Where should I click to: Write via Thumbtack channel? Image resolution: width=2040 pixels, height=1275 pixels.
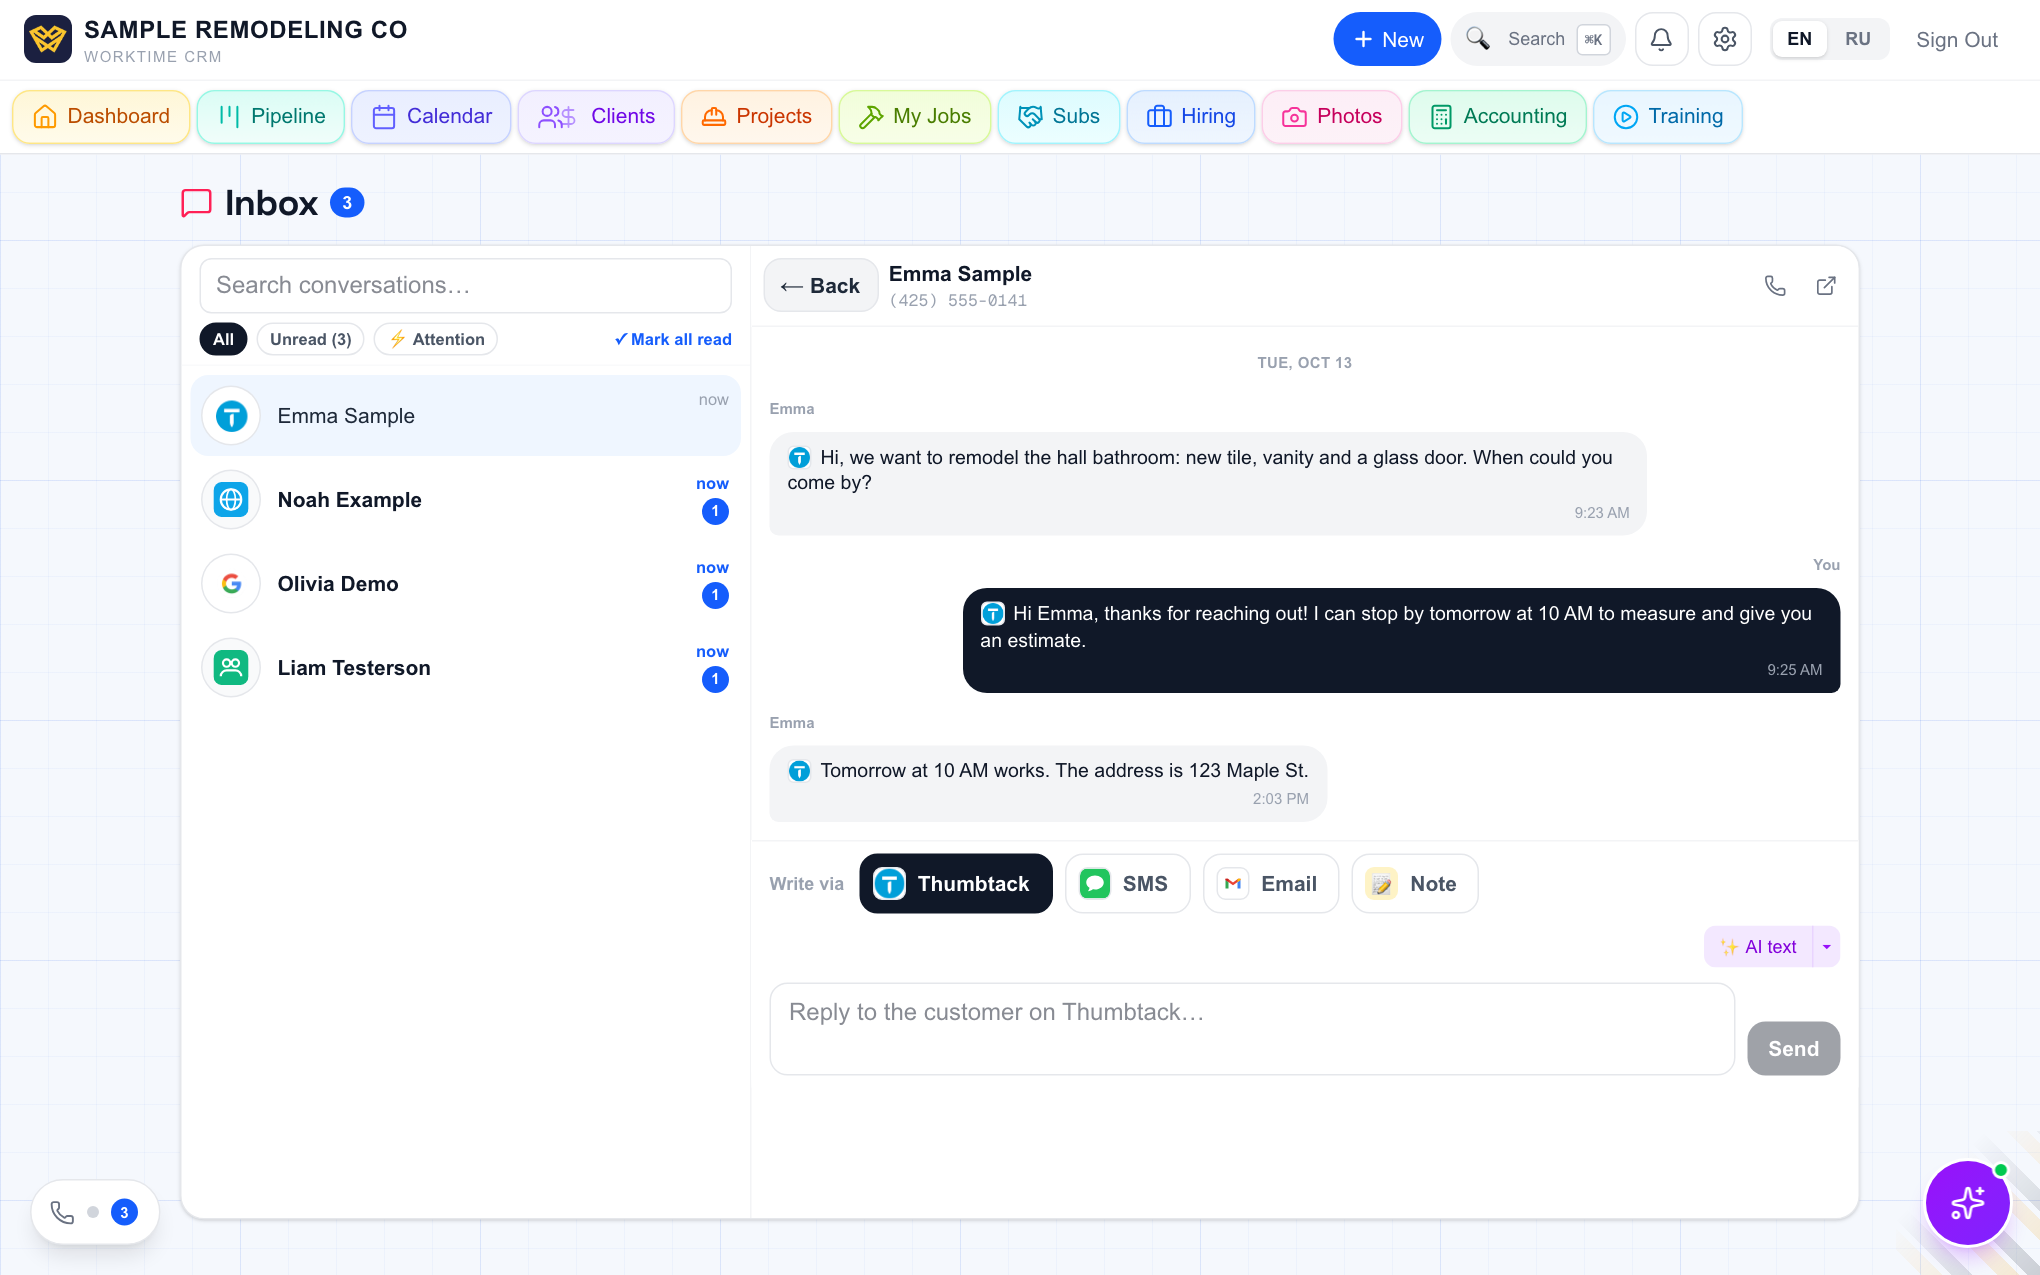(956, 884)
